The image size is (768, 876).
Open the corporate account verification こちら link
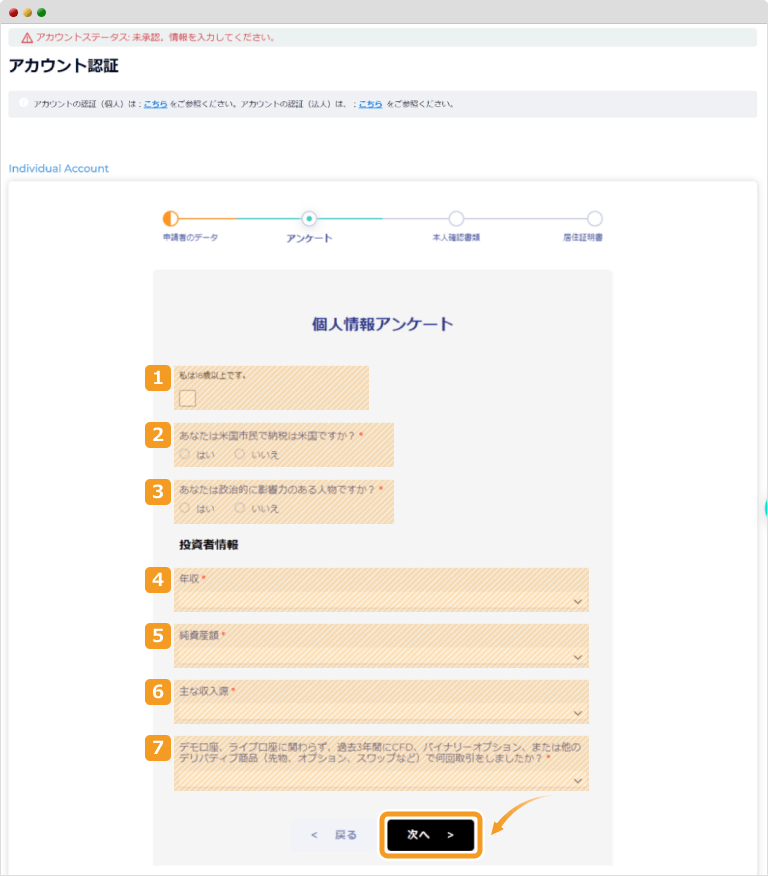pos(370,104)
